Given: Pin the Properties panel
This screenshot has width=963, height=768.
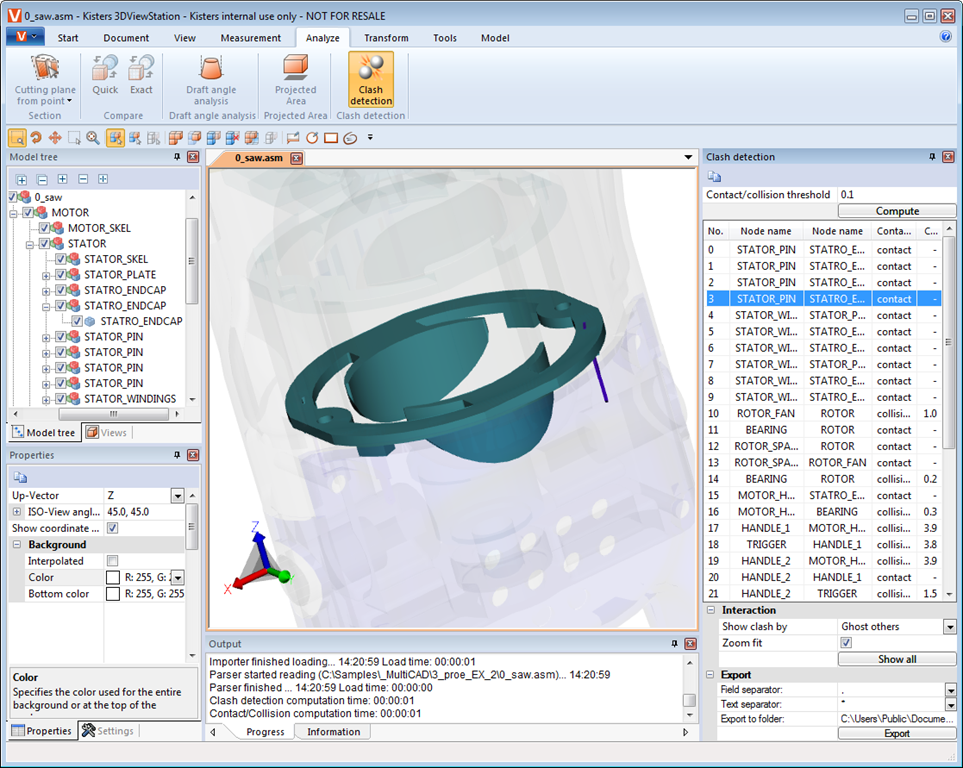Looking at the screenshot, I should click(177, 455).
